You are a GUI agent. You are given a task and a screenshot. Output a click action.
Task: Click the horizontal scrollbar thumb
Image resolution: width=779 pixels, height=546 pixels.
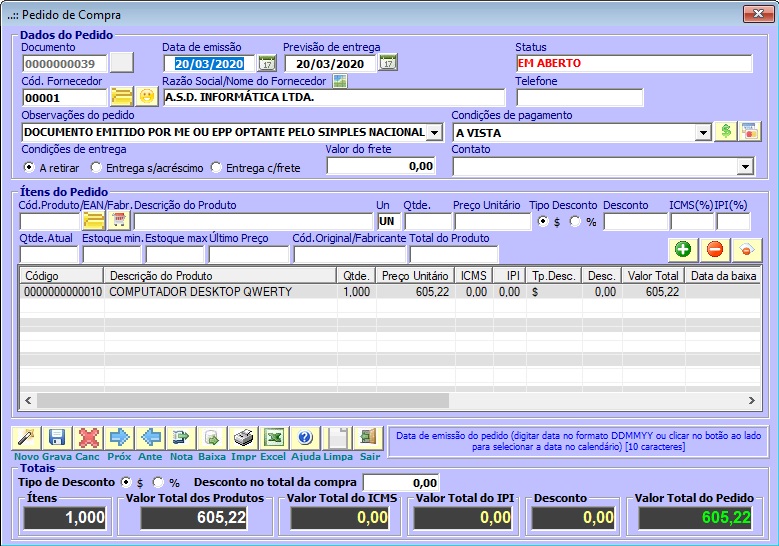[x=243, y=400]
